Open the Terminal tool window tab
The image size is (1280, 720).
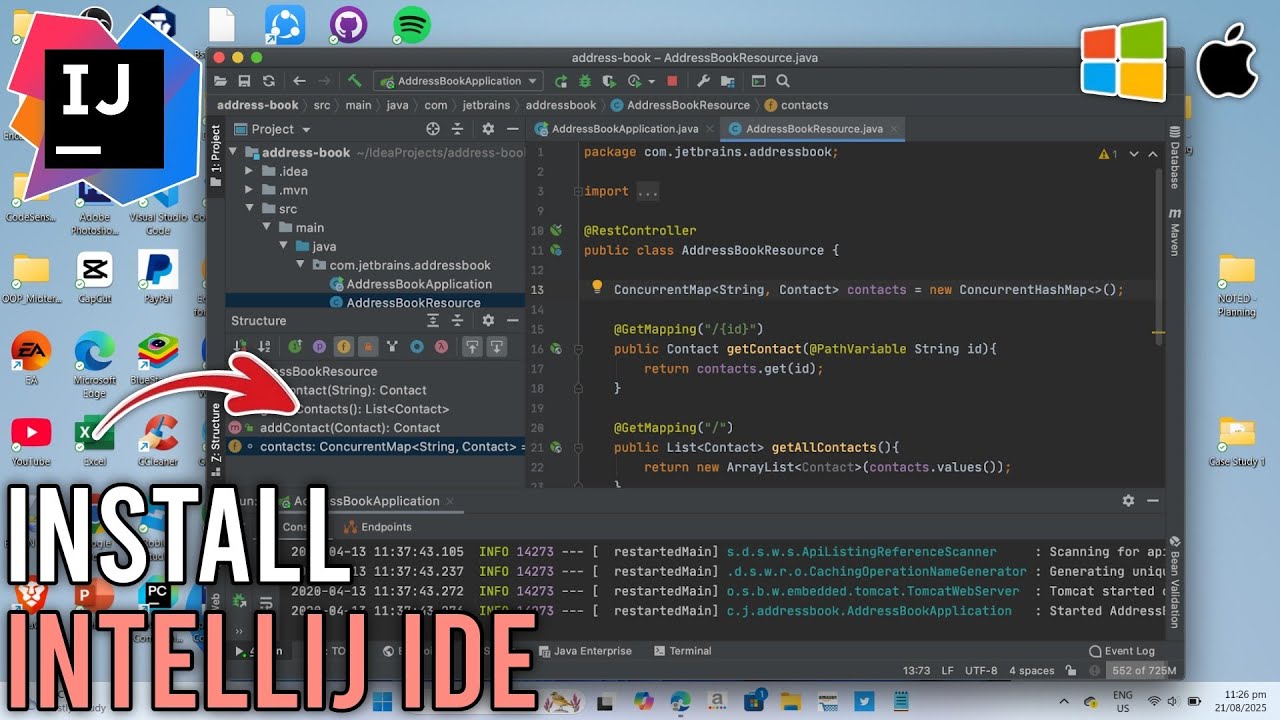(682, 651)
